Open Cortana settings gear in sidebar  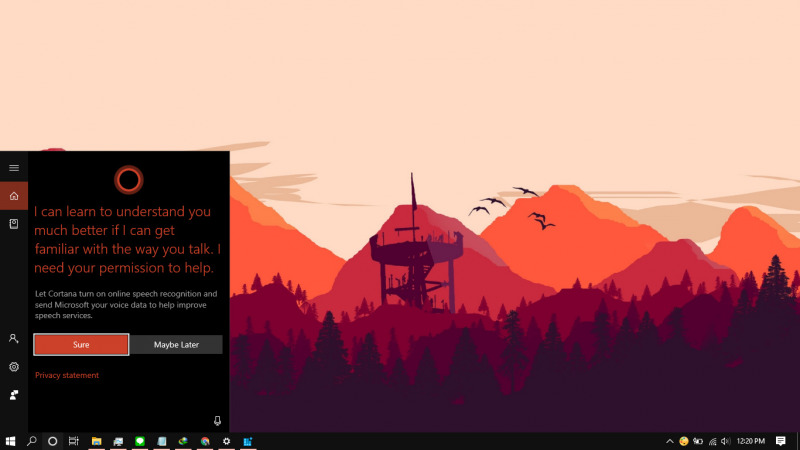(14, 366)
